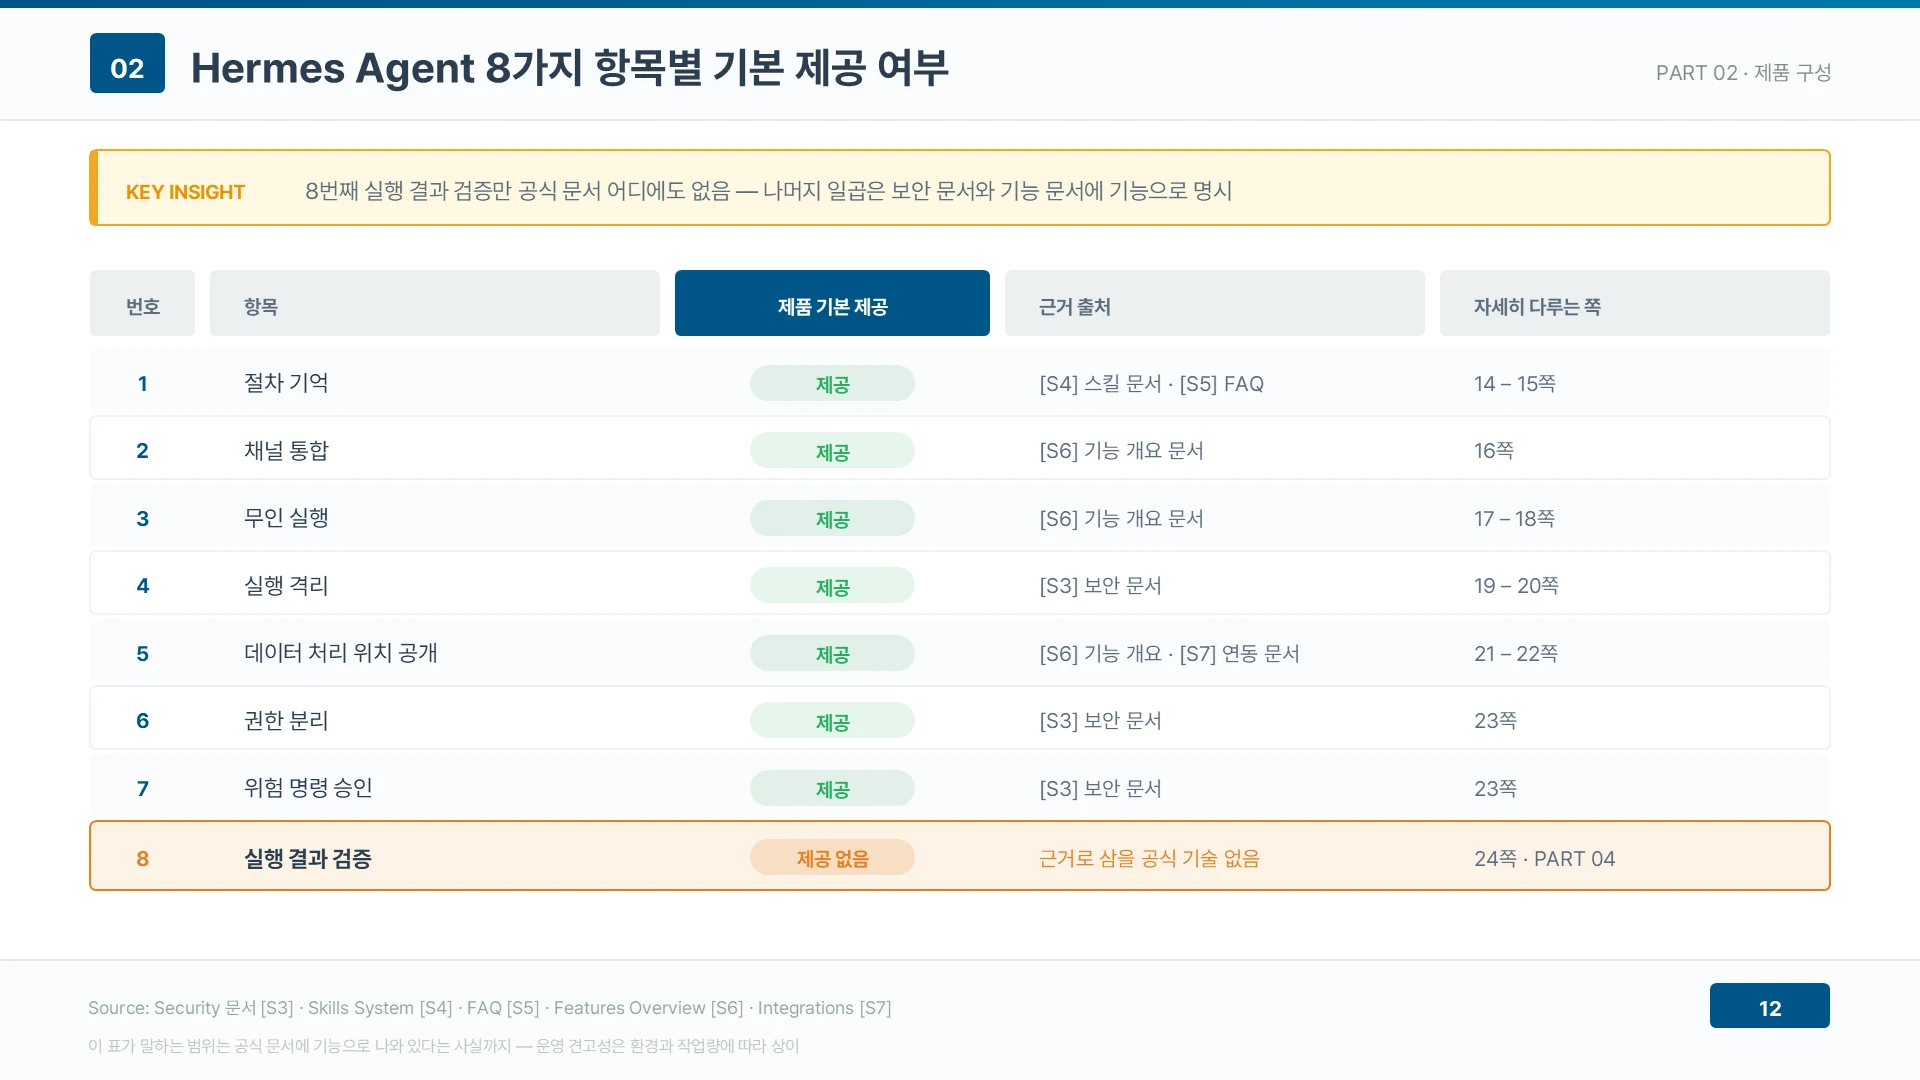Select the '권한 분리' item cell

pos(286,721)
